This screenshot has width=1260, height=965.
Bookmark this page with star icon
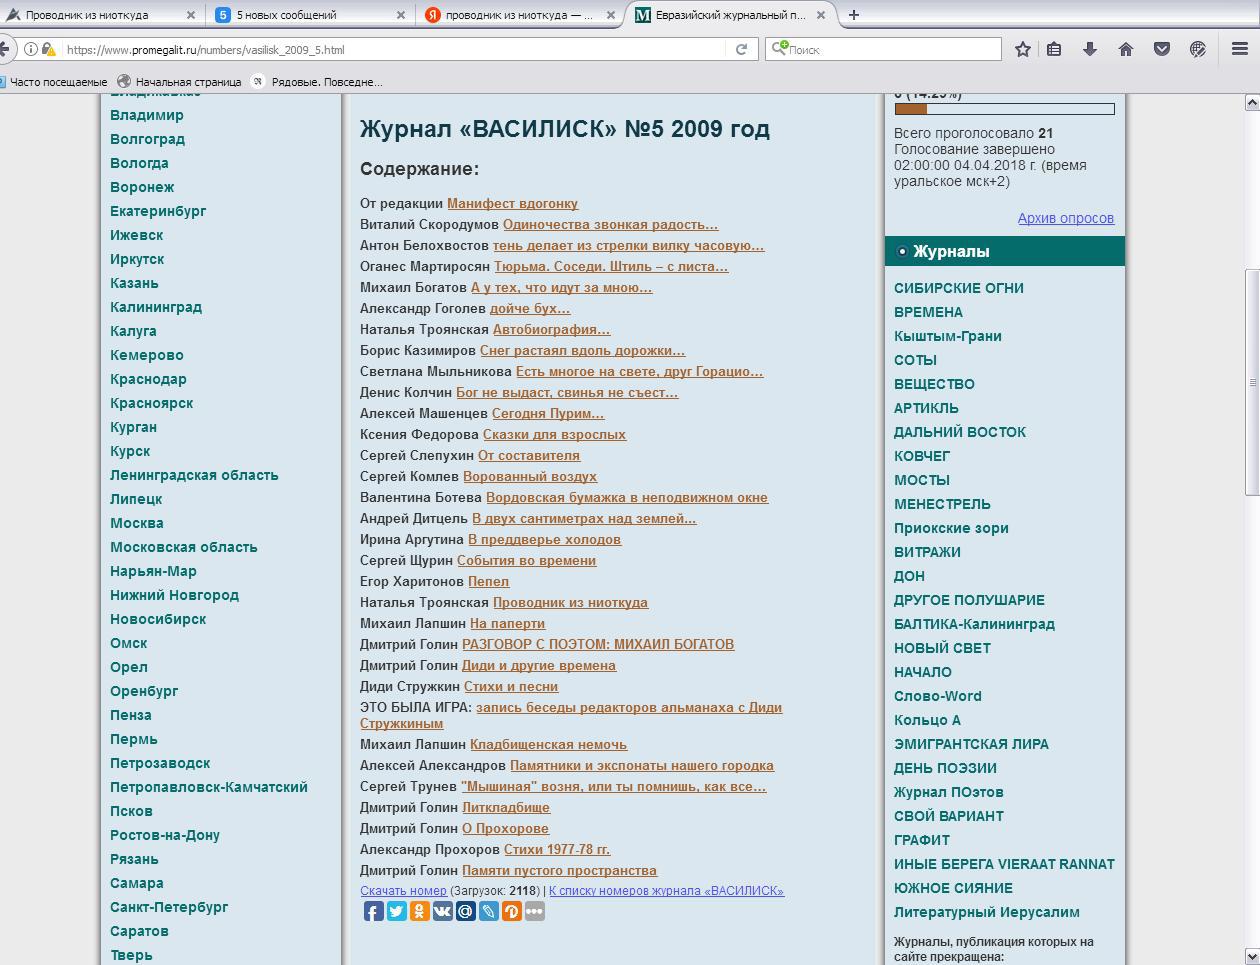pyautogui.click(x=1022, y=49)
